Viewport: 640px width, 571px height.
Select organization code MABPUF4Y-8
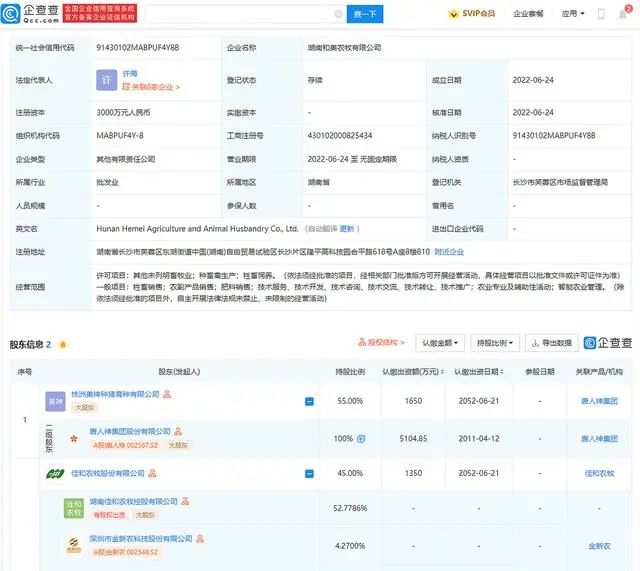point(120,136)
